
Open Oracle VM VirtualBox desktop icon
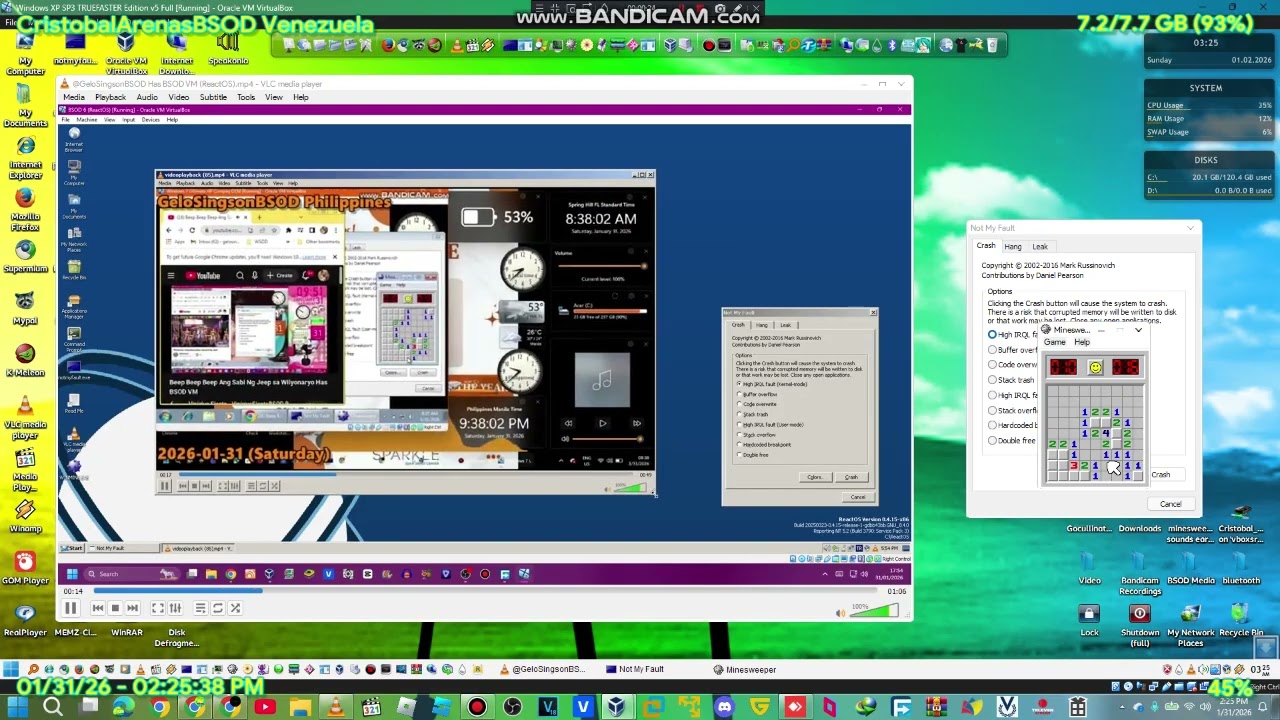coord(126,56)
